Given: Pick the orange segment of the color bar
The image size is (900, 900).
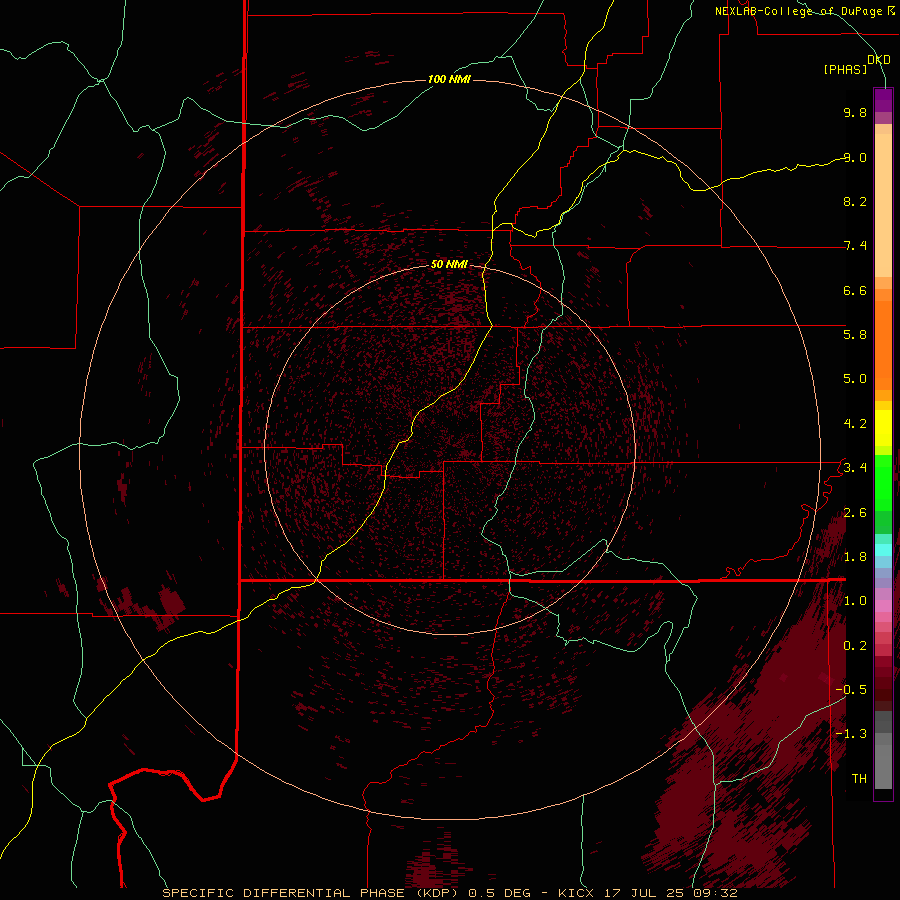Looking at the screenshot, I should click(883, 346).
